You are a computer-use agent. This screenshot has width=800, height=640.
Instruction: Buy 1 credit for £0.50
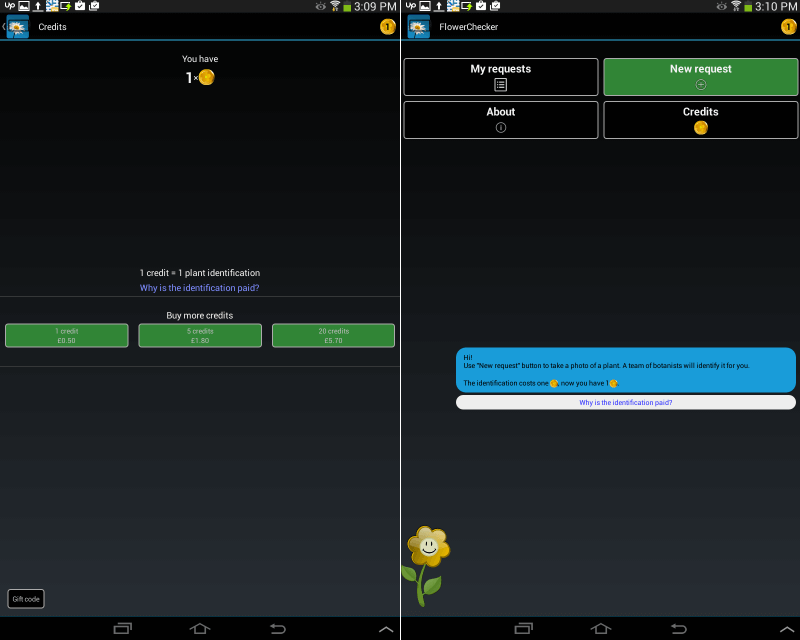[x=67, y=335]
